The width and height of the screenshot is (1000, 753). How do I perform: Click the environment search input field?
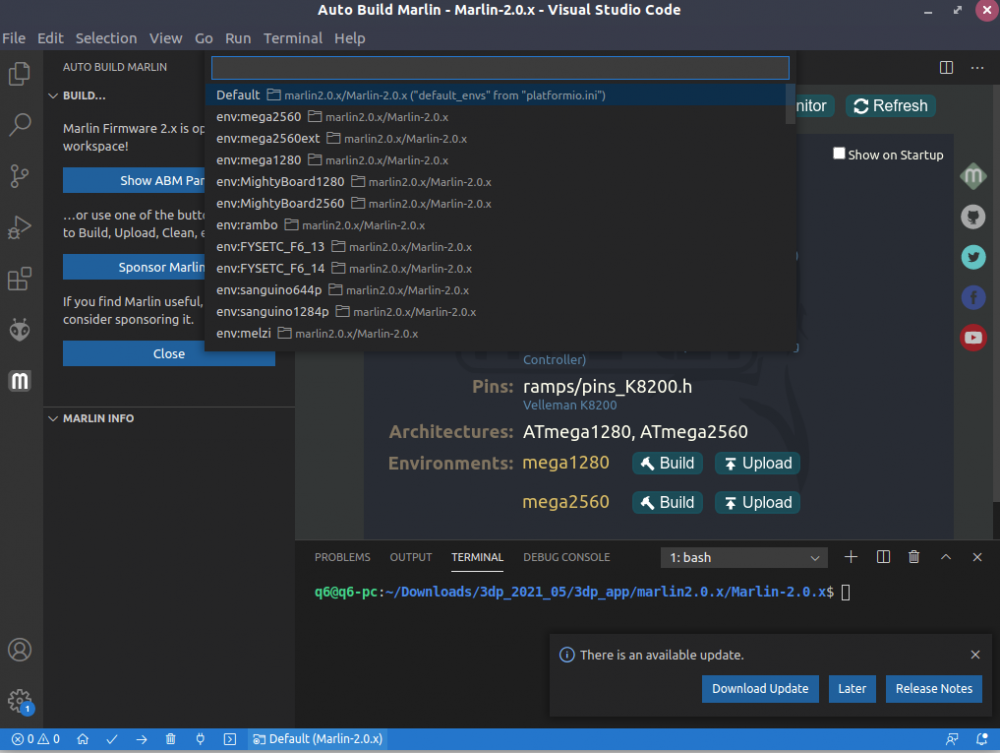(500, 68)
